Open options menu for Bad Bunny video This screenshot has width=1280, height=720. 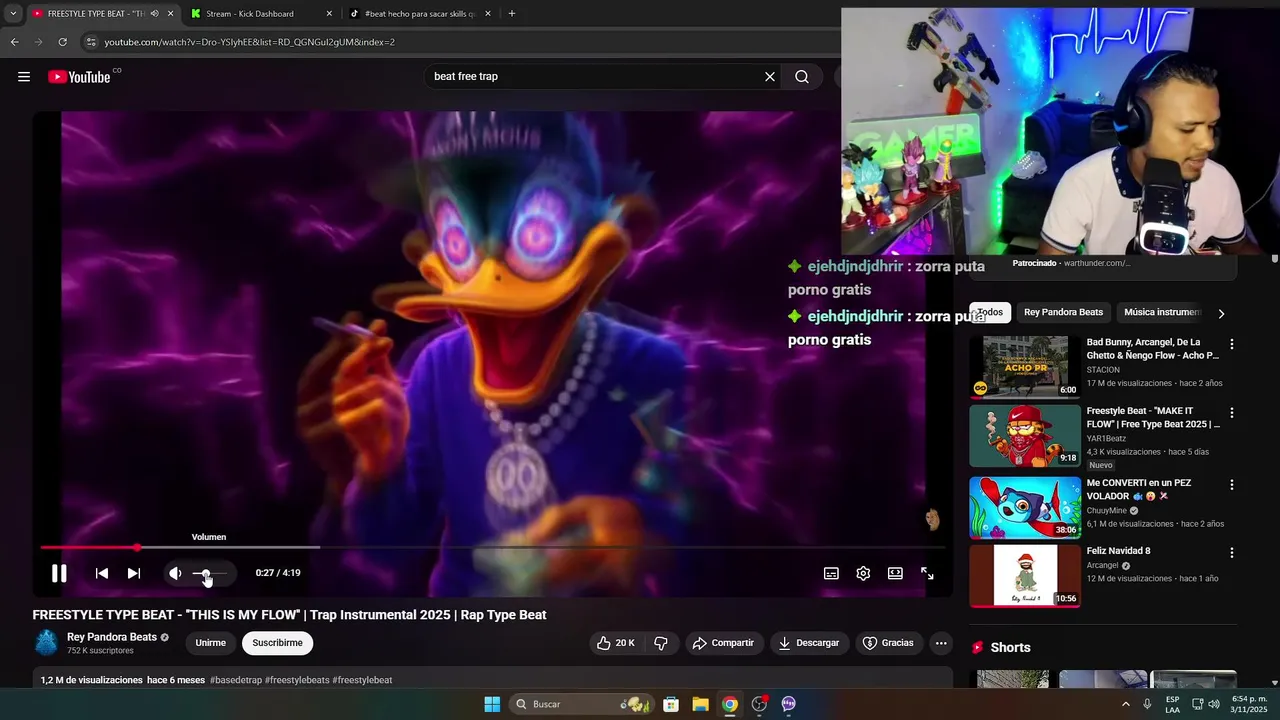[x=1232, y=344]
